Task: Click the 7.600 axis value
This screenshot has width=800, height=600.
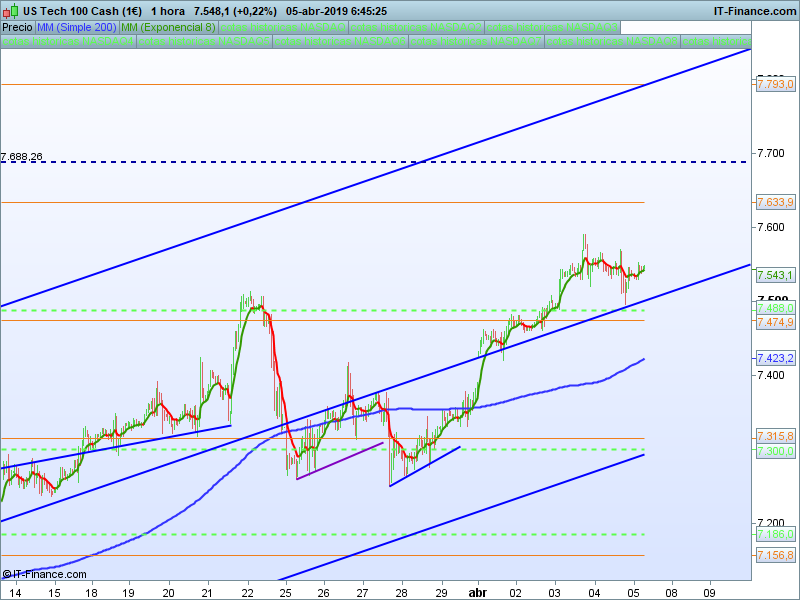Action: coord(770,227)
